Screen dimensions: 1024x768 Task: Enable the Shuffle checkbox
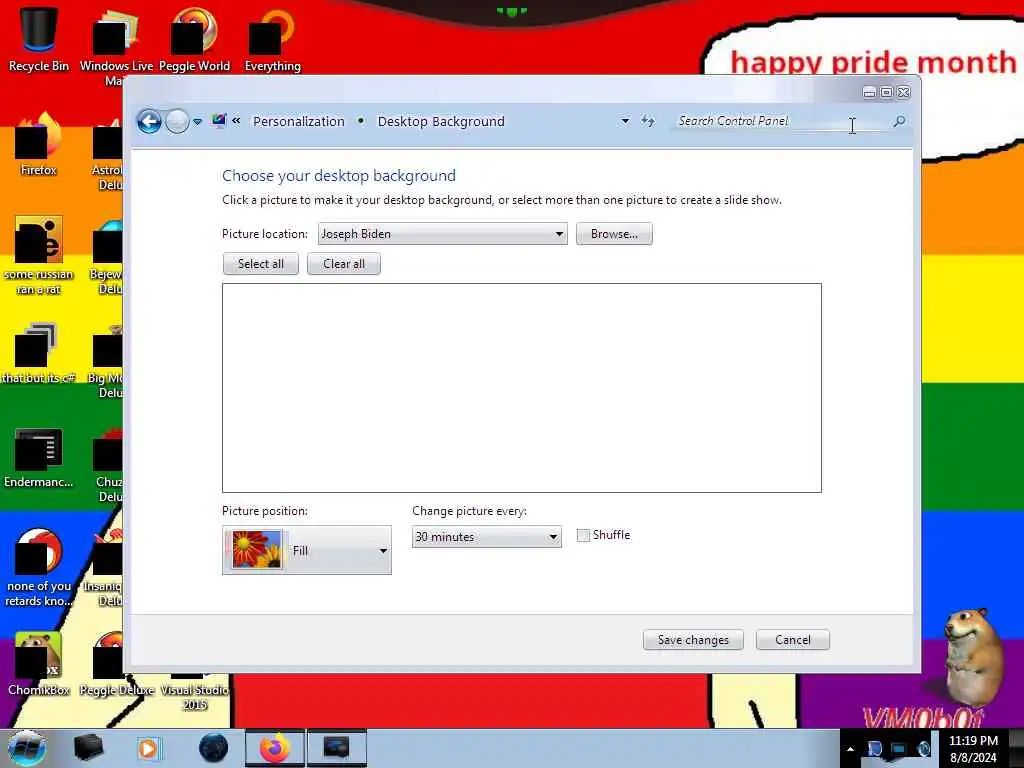tap(583, 536)
